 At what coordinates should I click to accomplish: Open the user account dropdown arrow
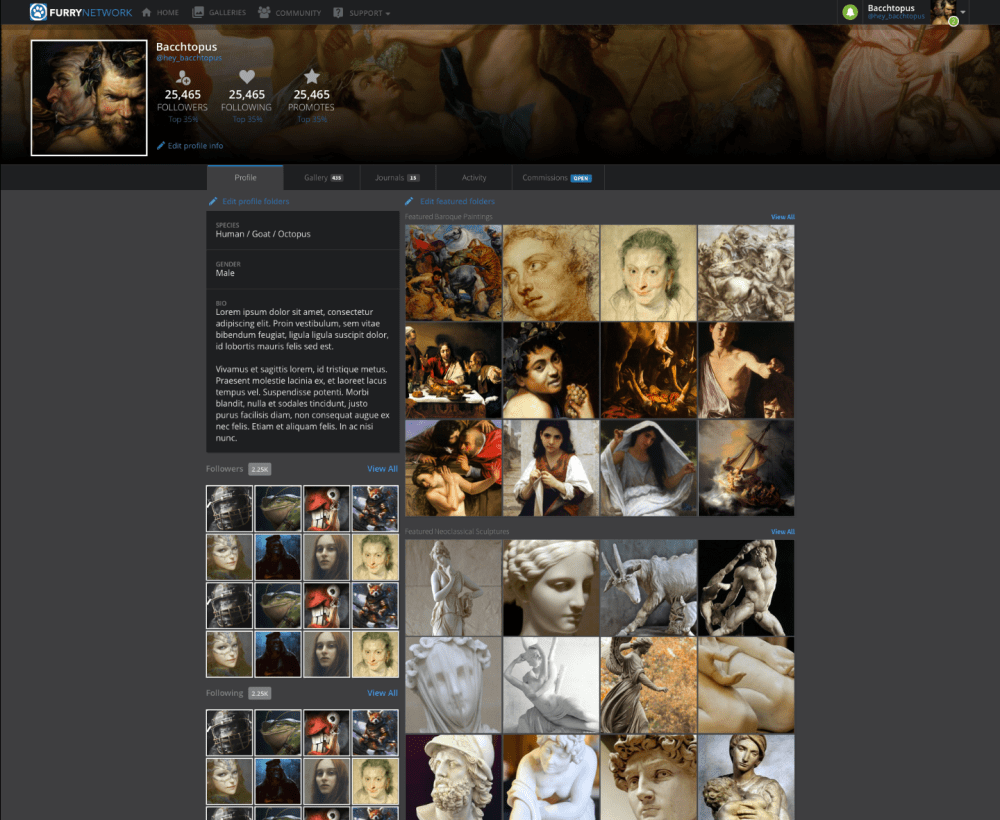coord(963,13)
